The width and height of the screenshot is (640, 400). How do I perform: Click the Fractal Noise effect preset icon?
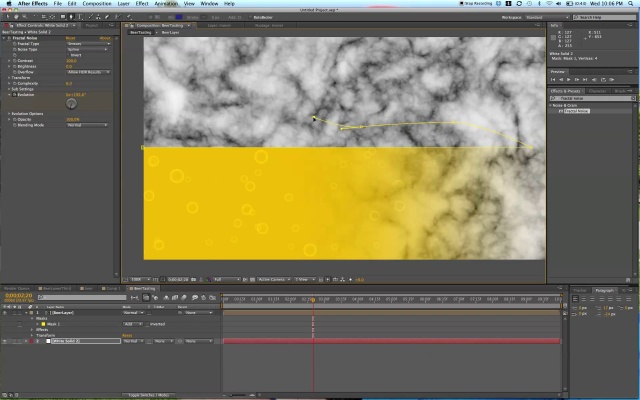pos(561,111)
